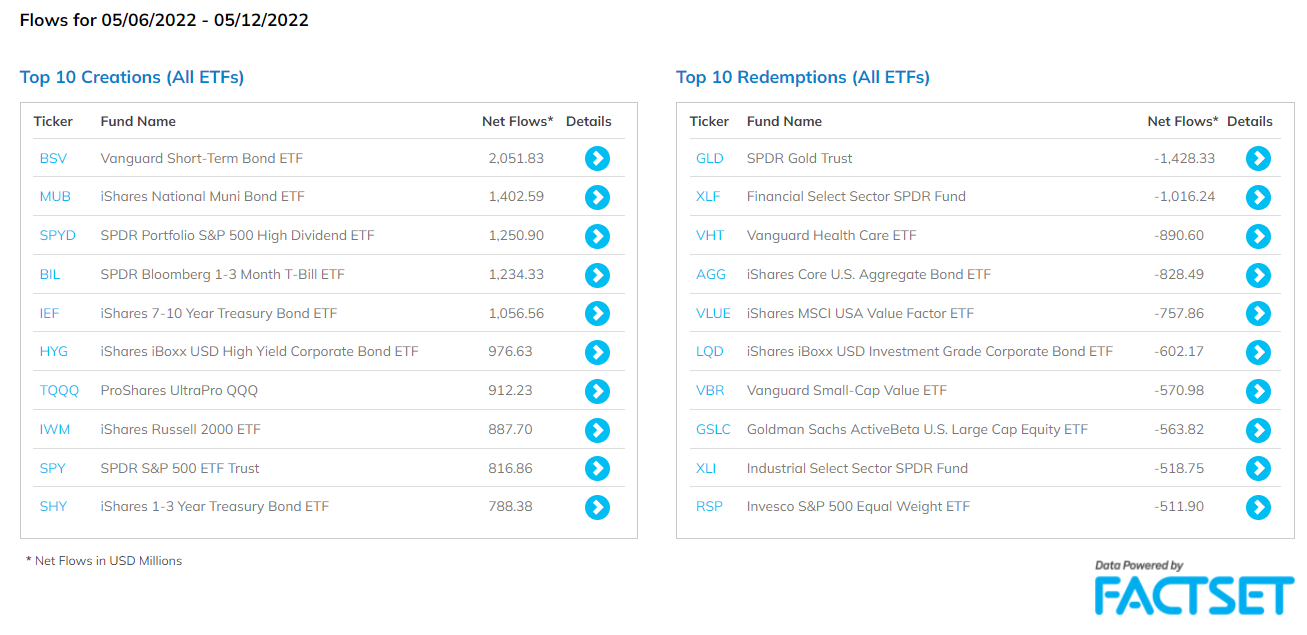Click Net Flows header in Redemptions table
1307x635 pixels.
pyautogui.click(x=1183, y=121)
